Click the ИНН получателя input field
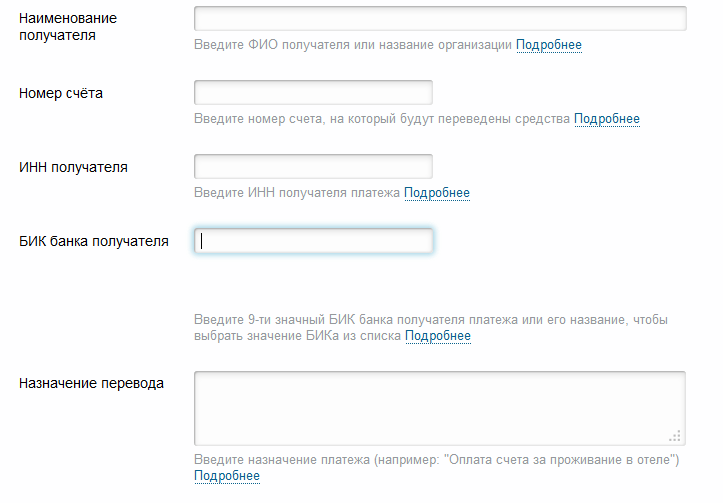 [313, 167]
